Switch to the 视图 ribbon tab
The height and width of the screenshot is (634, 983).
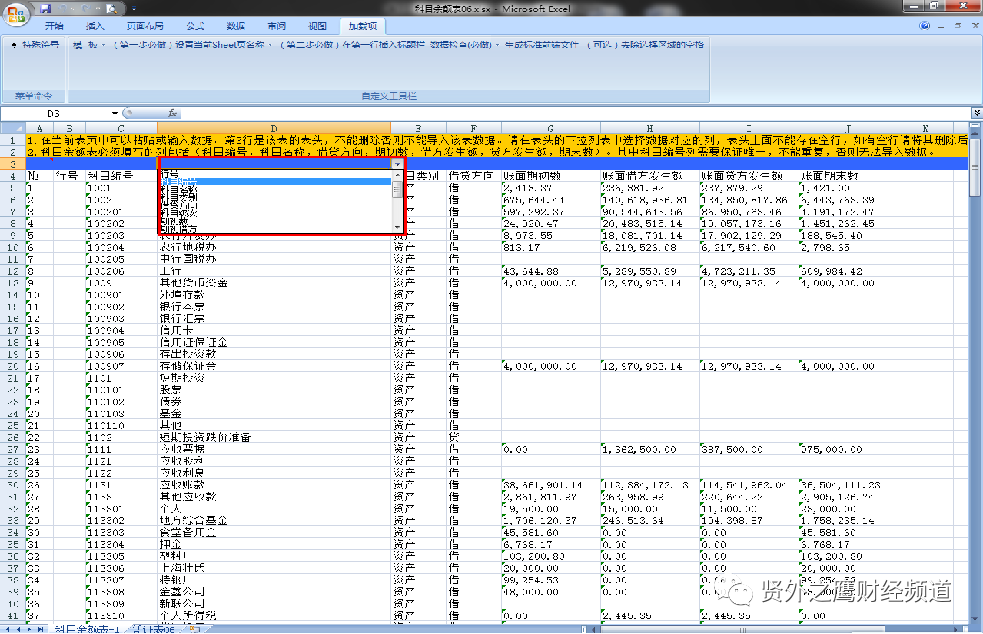click(x=317, y=26)
